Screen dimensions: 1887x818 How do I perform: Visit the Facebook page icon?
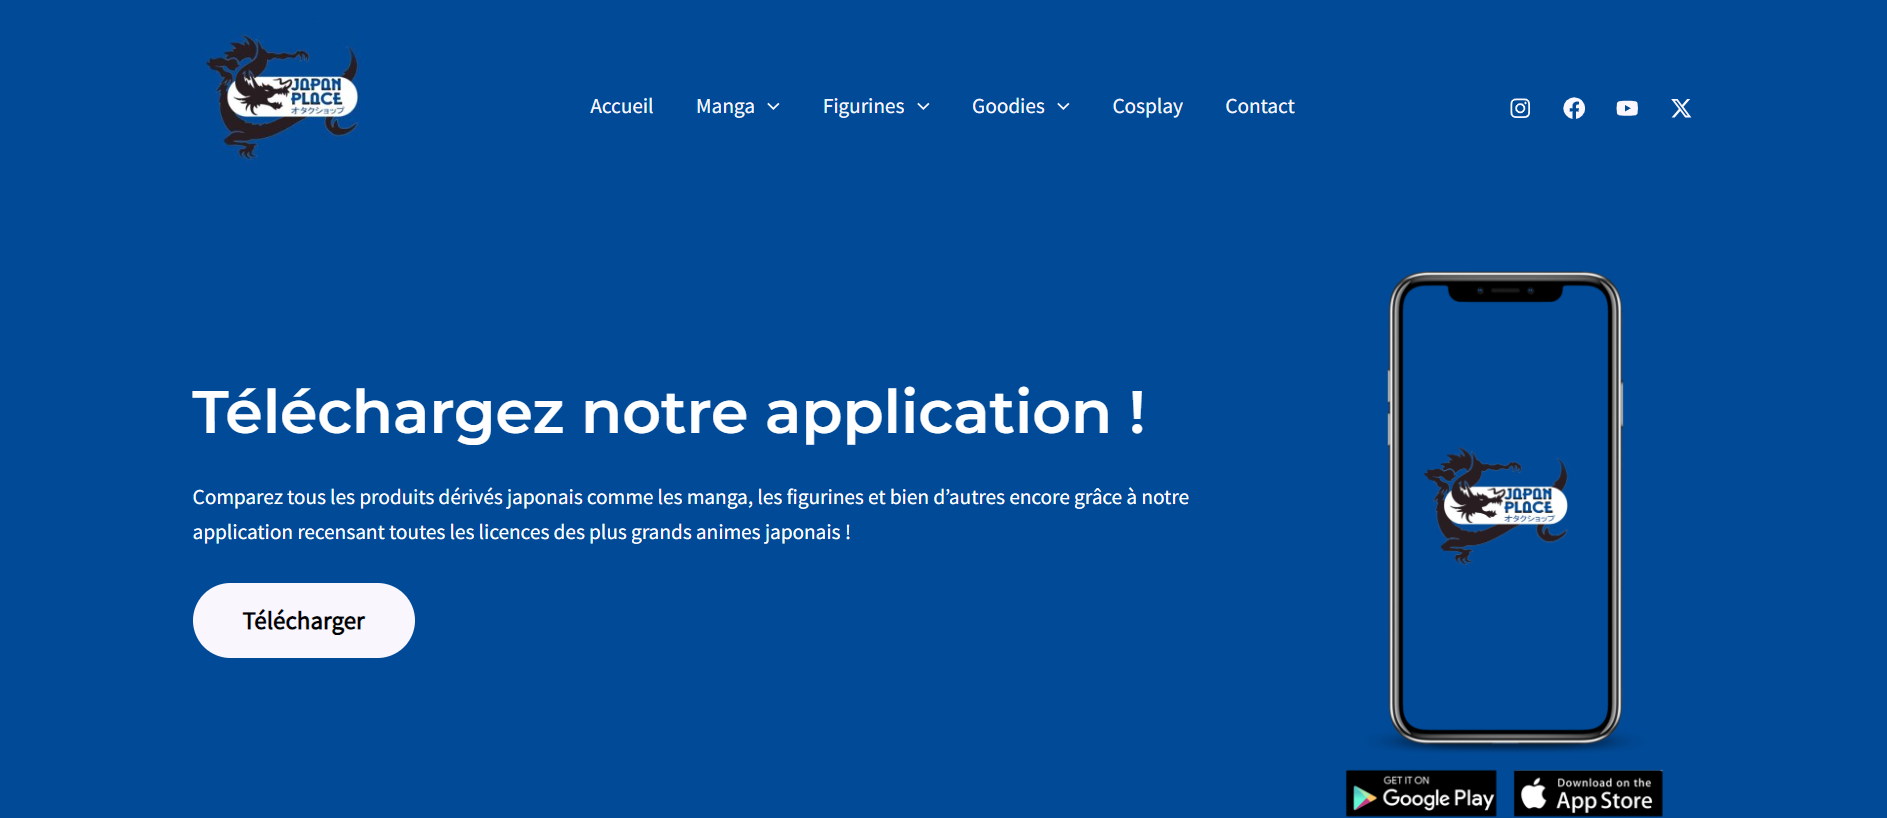(x=1574, y=108)
